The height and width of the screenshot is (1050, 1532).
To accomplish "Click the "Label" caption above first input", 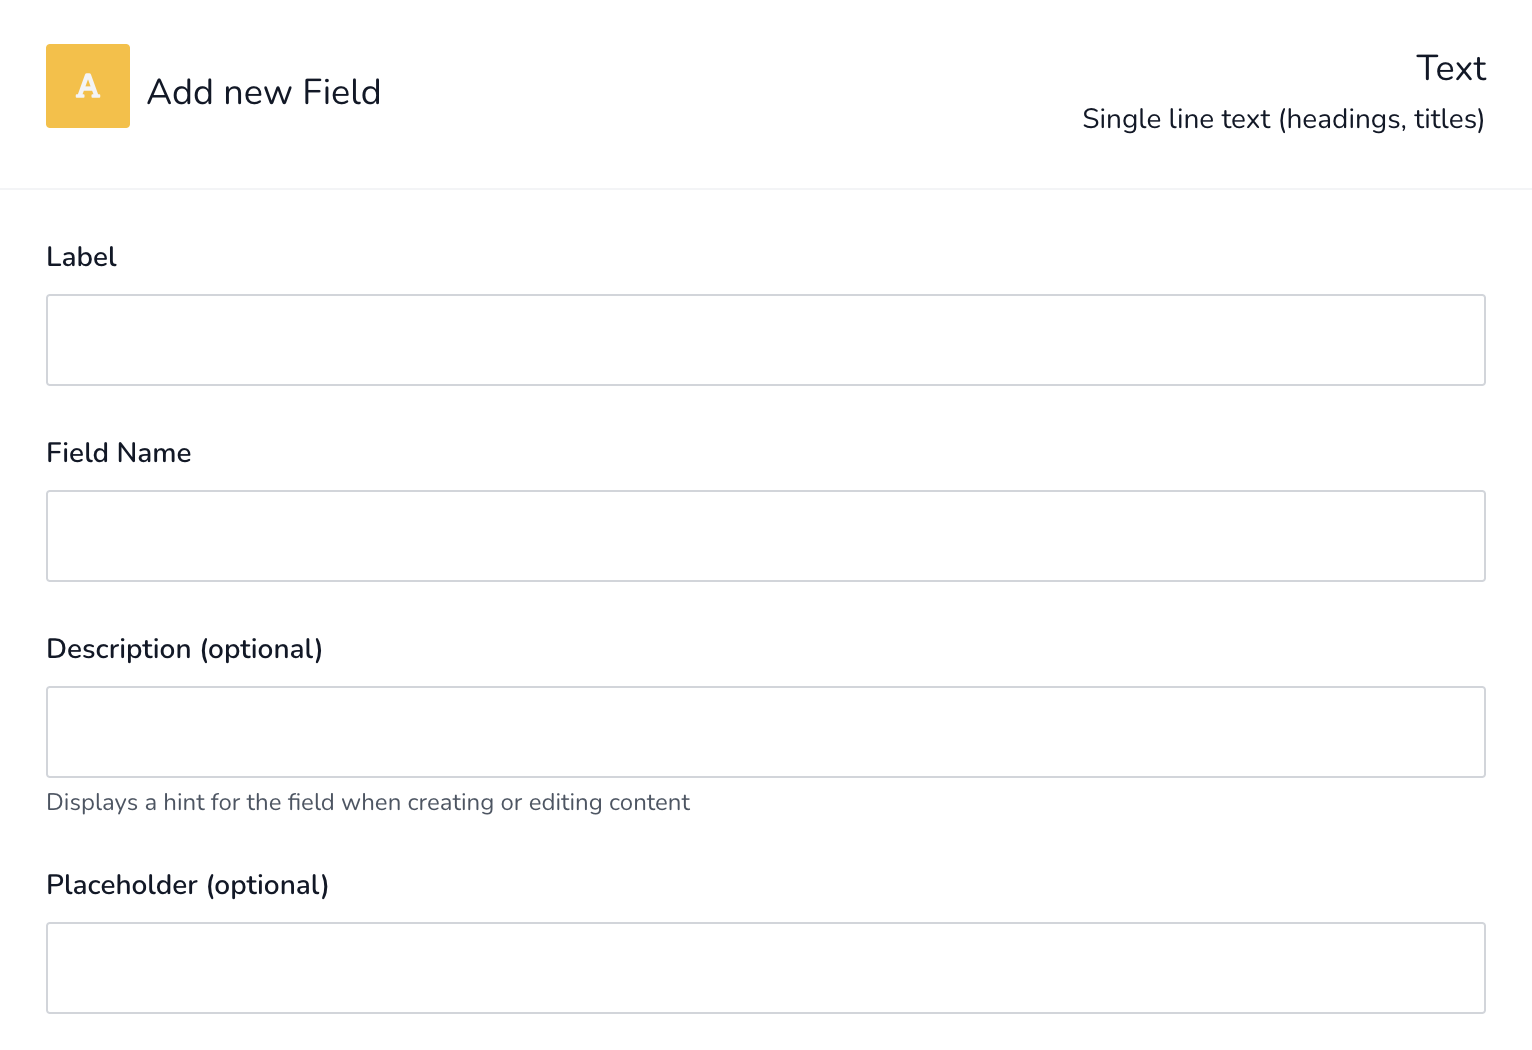I will [82, 257].
